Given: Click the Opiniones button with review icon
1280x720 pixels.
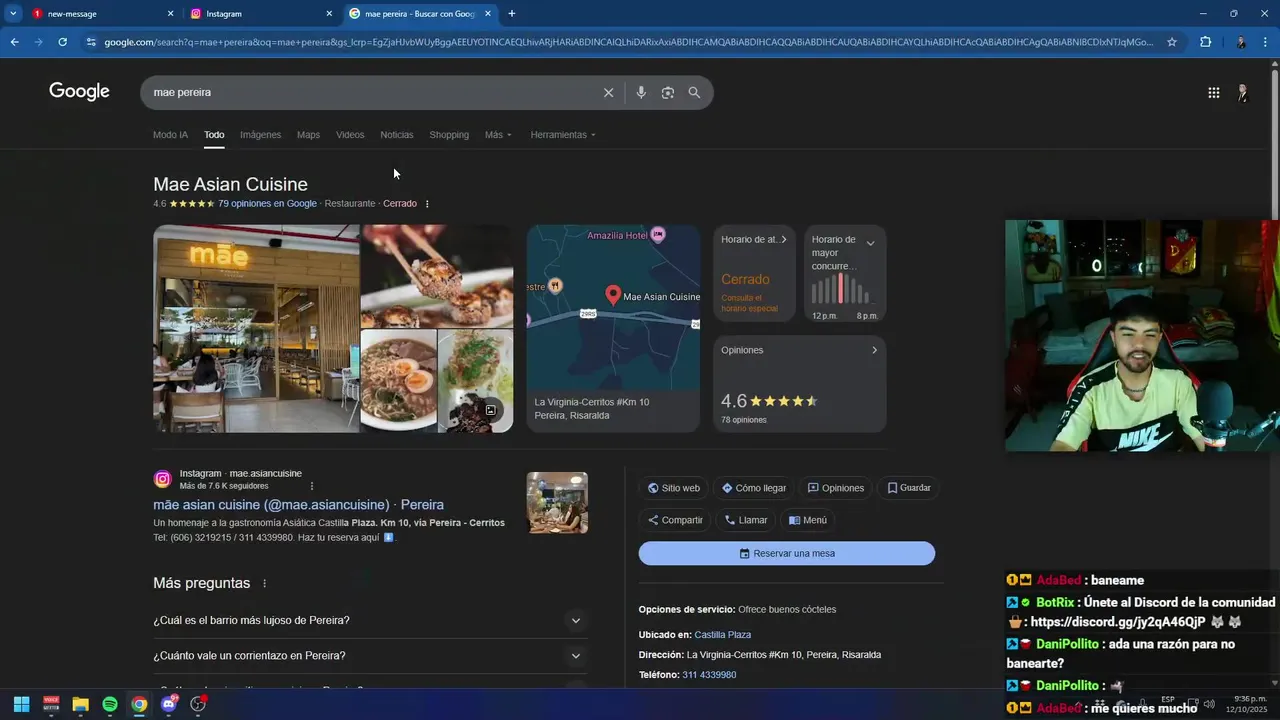Looking at the screenshot, I should tap(836, 488).
